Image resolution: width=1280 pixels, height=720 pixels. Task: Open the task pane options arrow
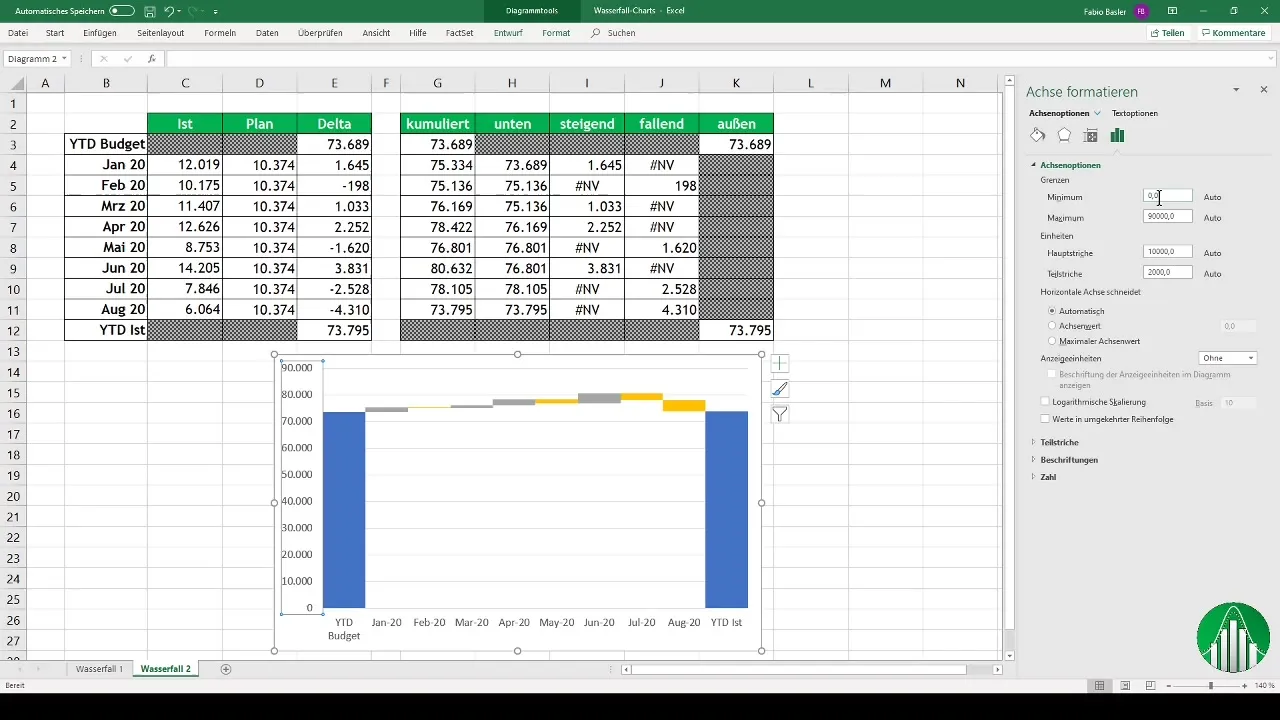1236,90
